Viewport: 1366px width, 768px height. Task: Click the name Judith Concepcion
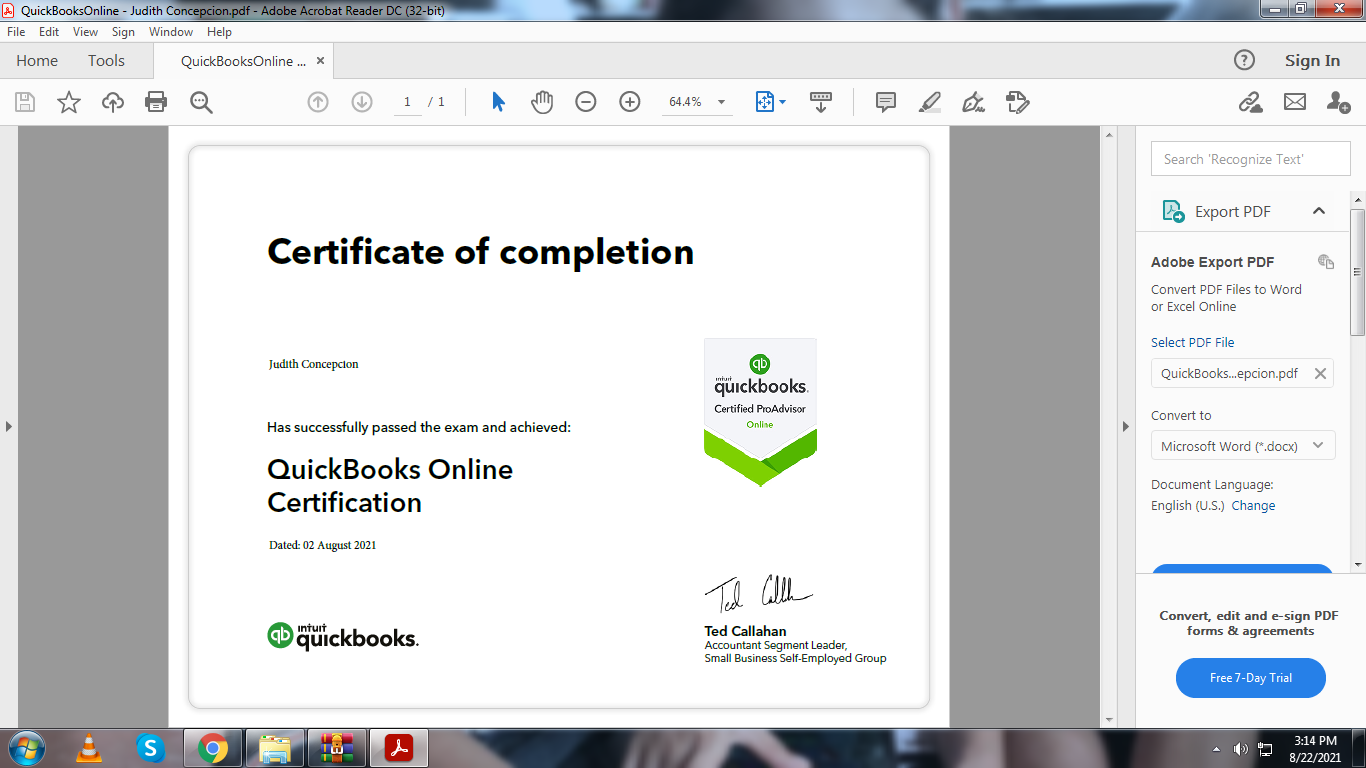(x=313, y=364)
